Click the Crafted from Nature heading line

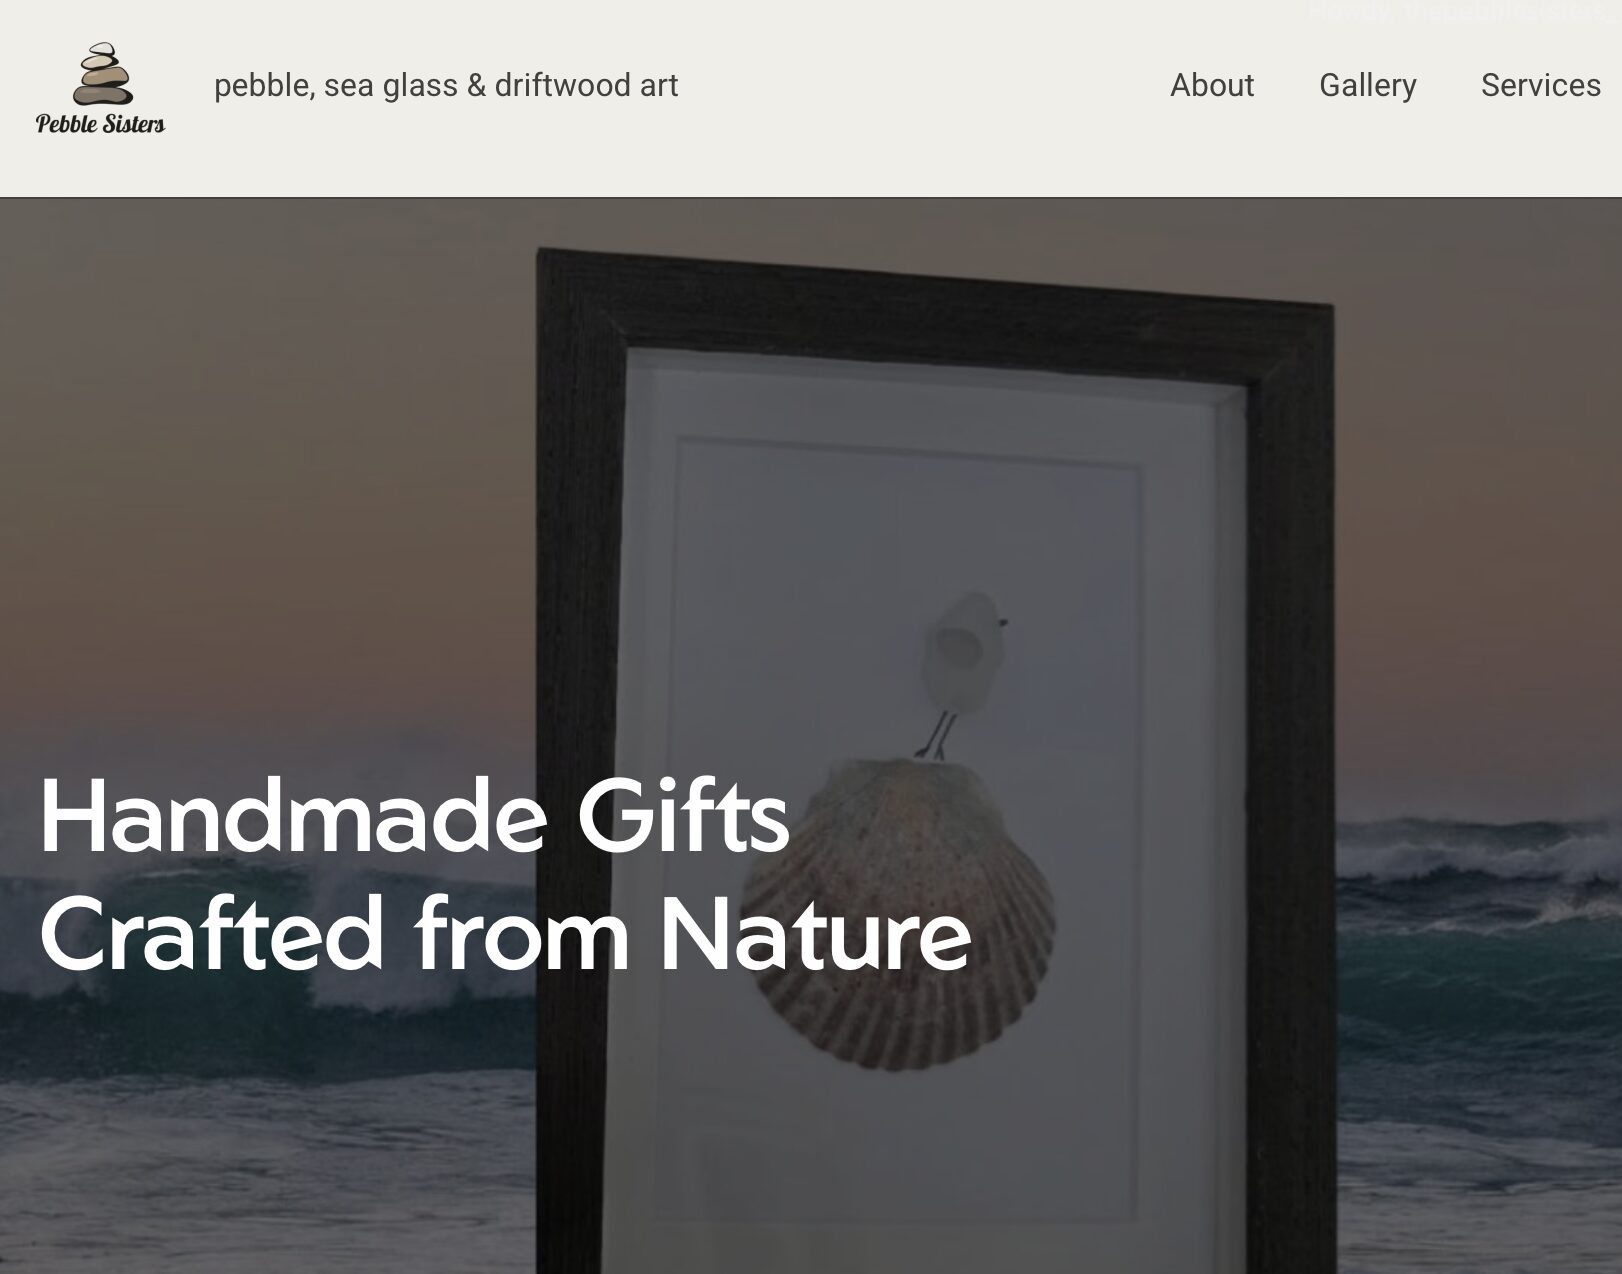click(x=505, y=935)
